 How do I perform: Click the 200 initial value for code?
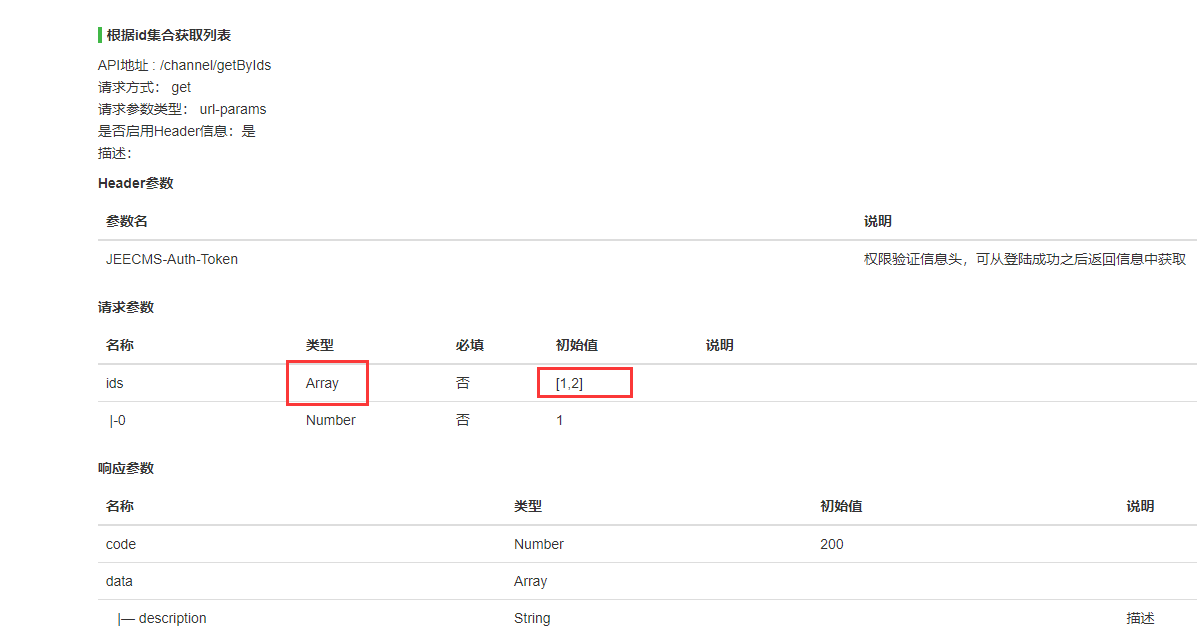831,544
